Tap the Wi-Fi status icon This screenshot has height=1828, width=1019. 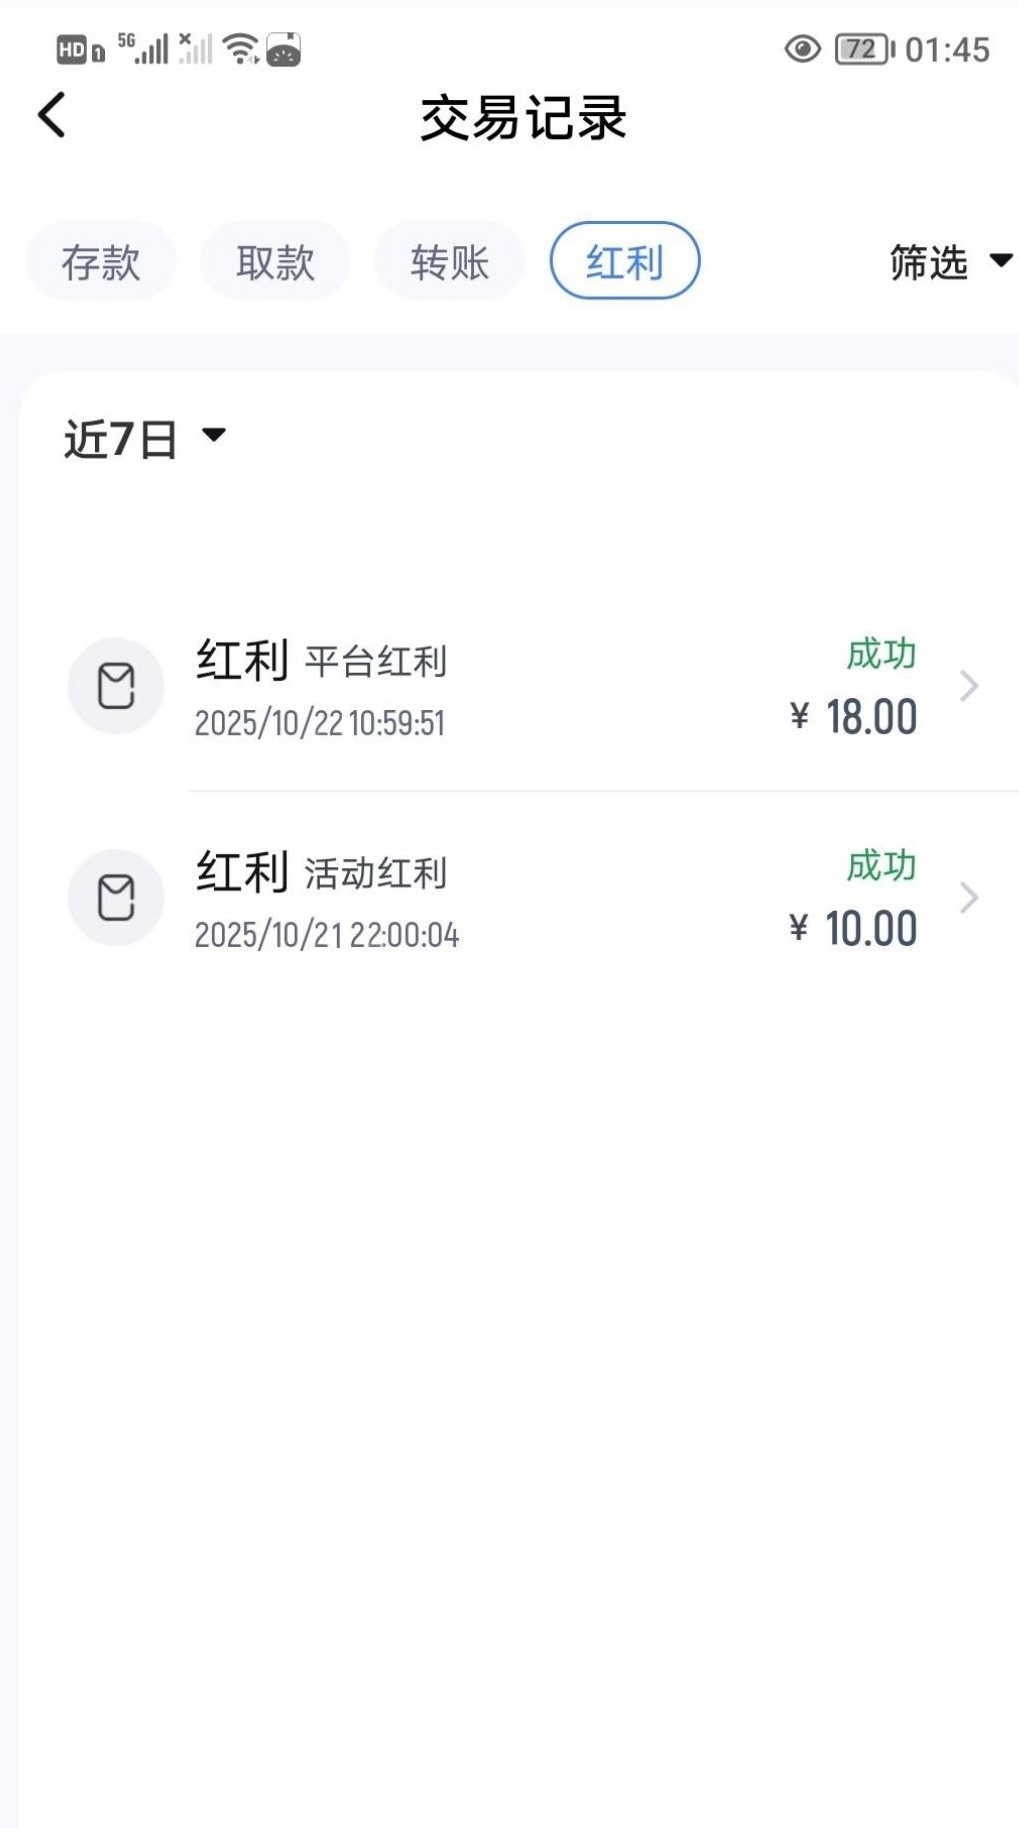[x=241, y=48]
